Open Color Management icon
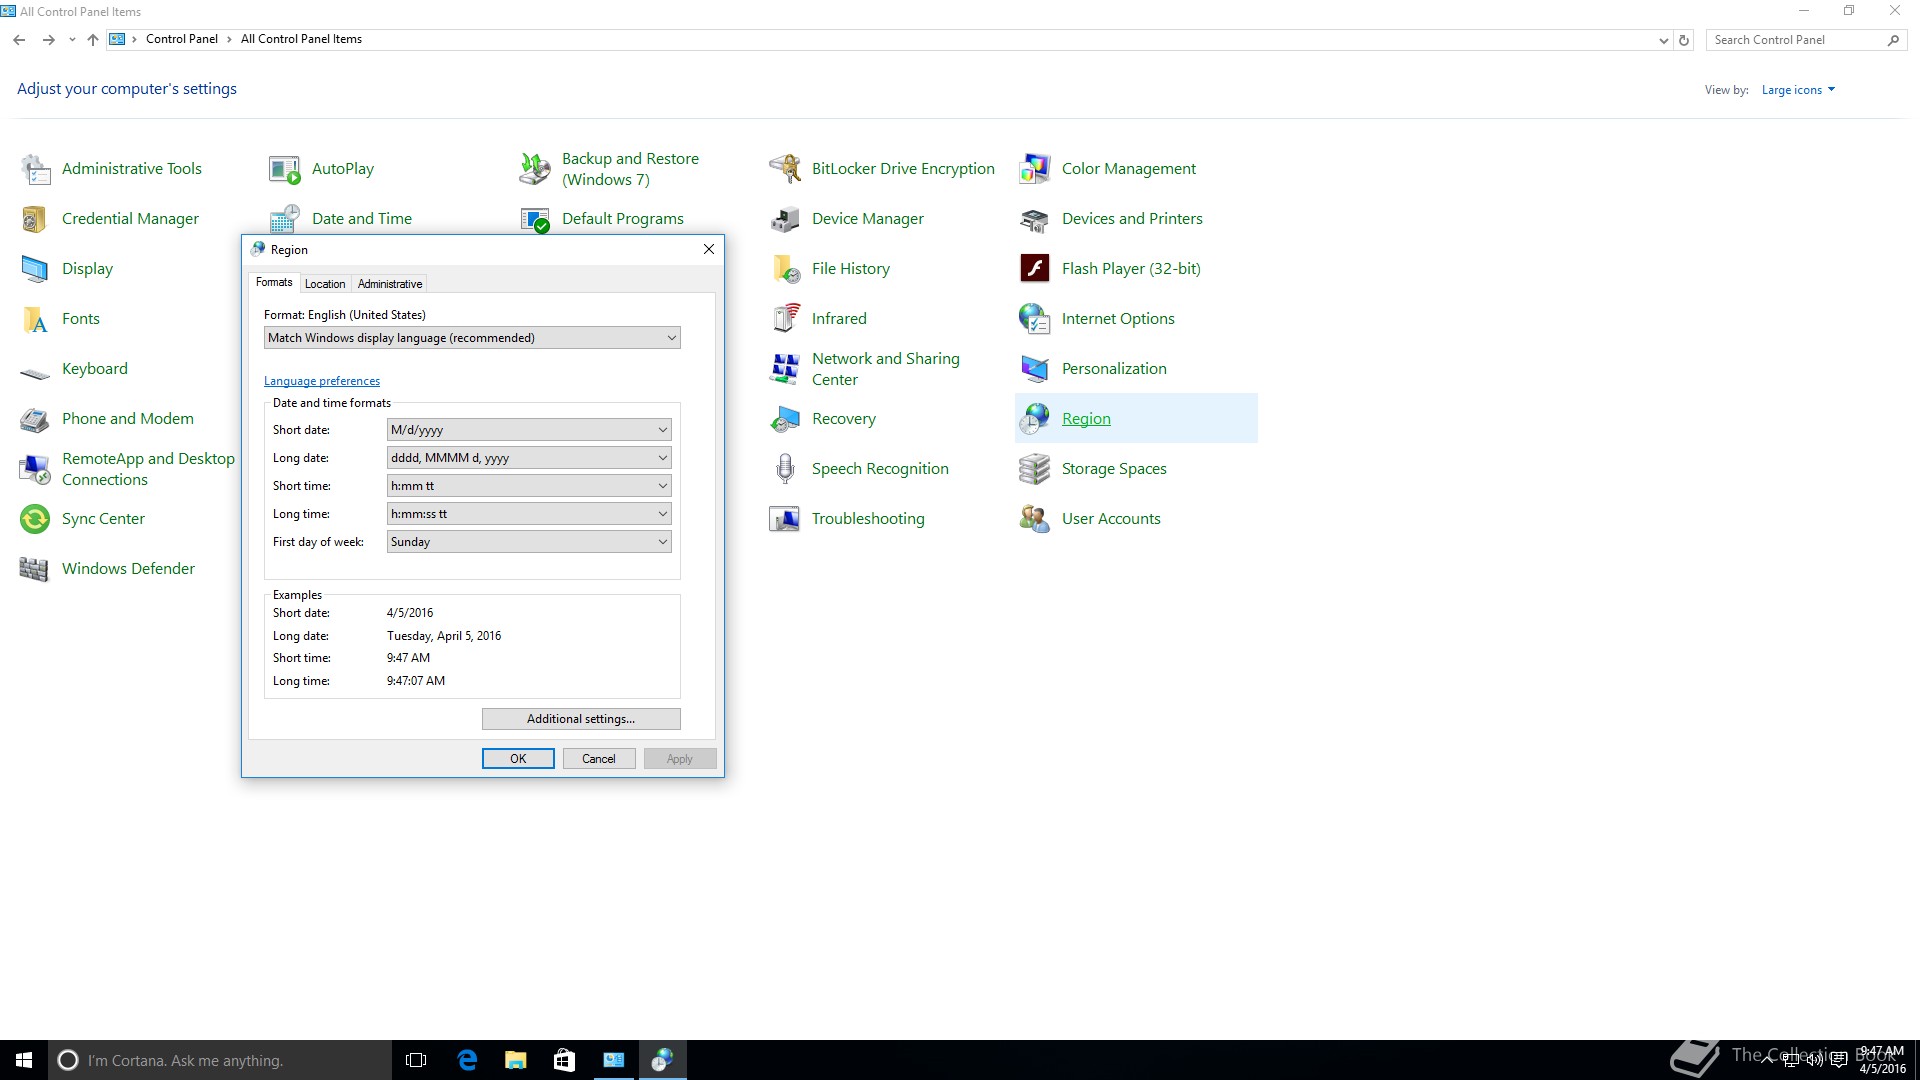The width and height of the screenshot is (1920, 1080). (1035, 169)
